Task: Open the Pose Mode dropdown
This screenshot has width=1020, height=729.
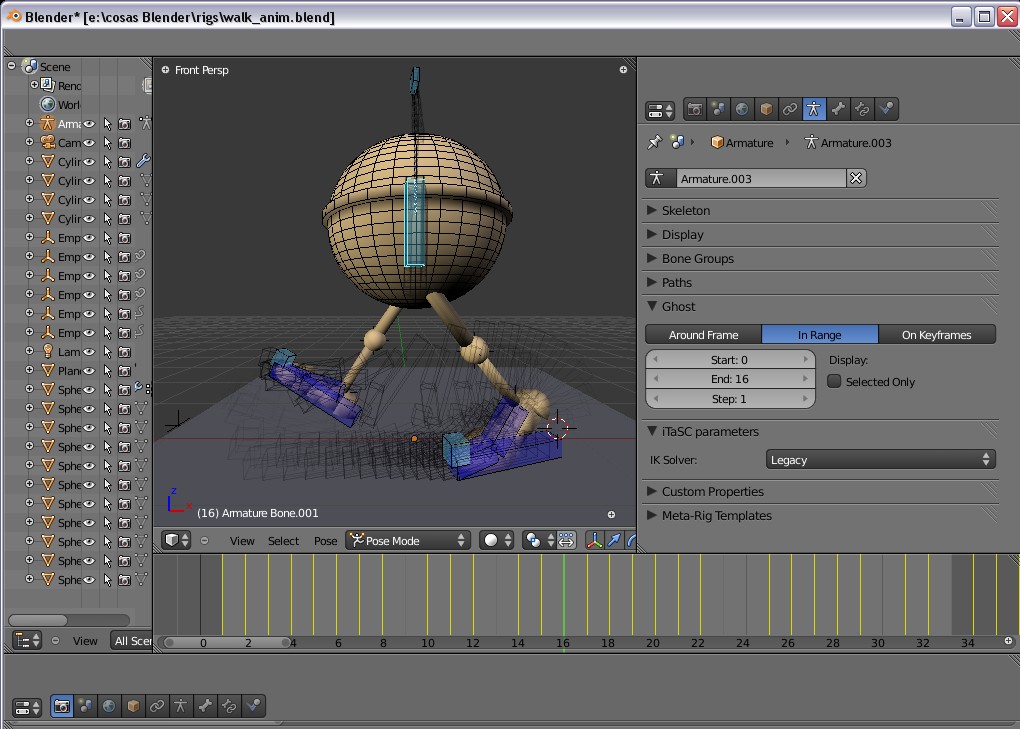Action: (x=408, y=540)
